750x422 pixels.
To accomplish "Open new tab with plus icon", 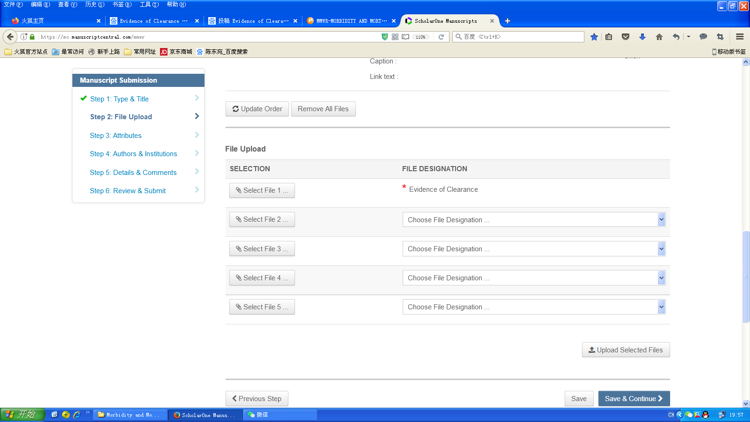I will tap(507, 21).
